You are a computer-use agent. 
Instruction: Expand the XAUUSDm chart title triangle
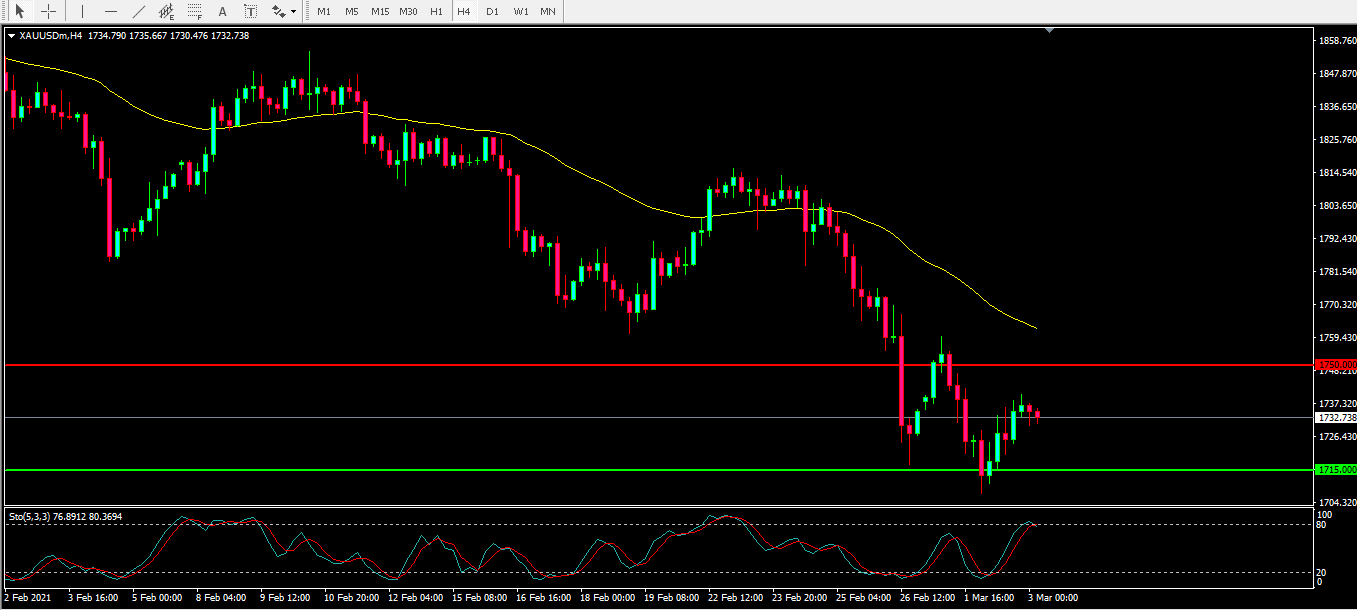pos(11,35)
